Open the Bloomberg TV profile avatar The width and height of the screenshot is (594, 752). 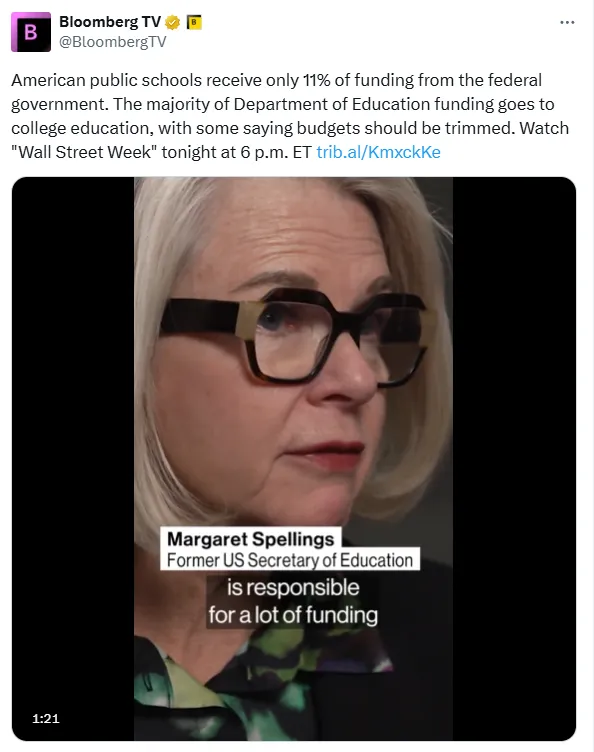(31, 32)
